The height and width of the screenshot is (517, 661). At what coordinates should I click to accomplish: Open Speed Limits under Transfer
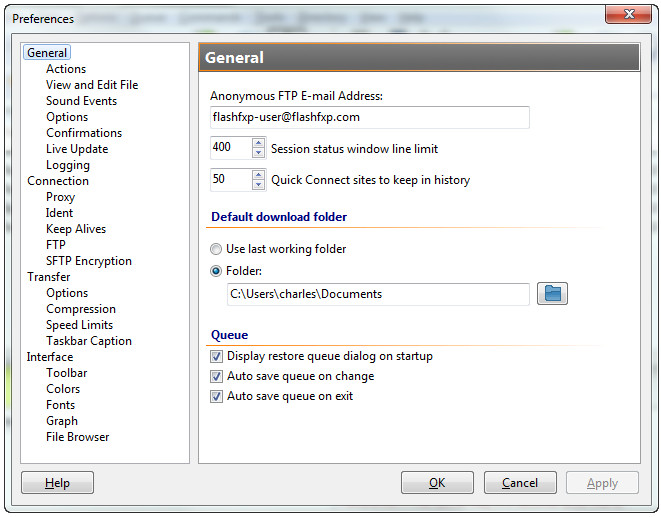point(80,325)
